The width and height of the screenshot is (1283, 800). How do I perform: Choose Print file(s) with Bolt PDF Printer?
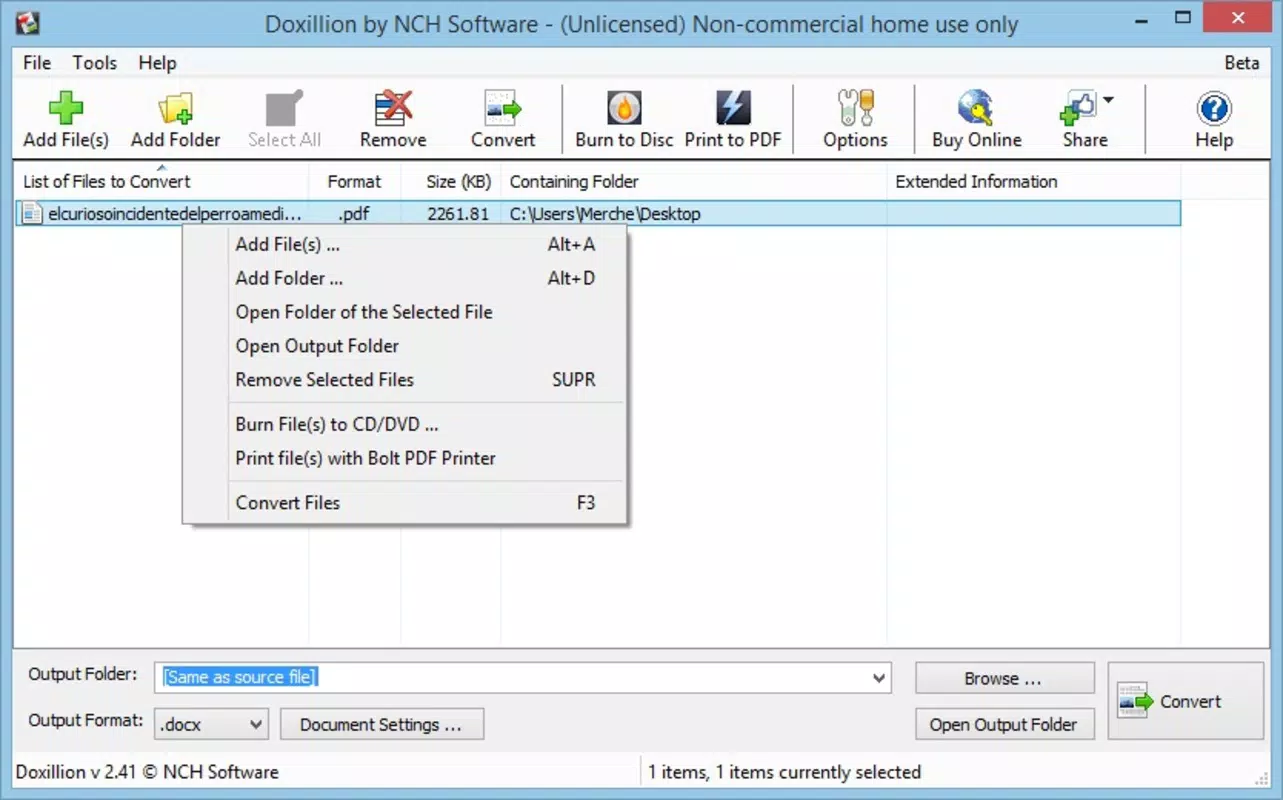(405, 458)
